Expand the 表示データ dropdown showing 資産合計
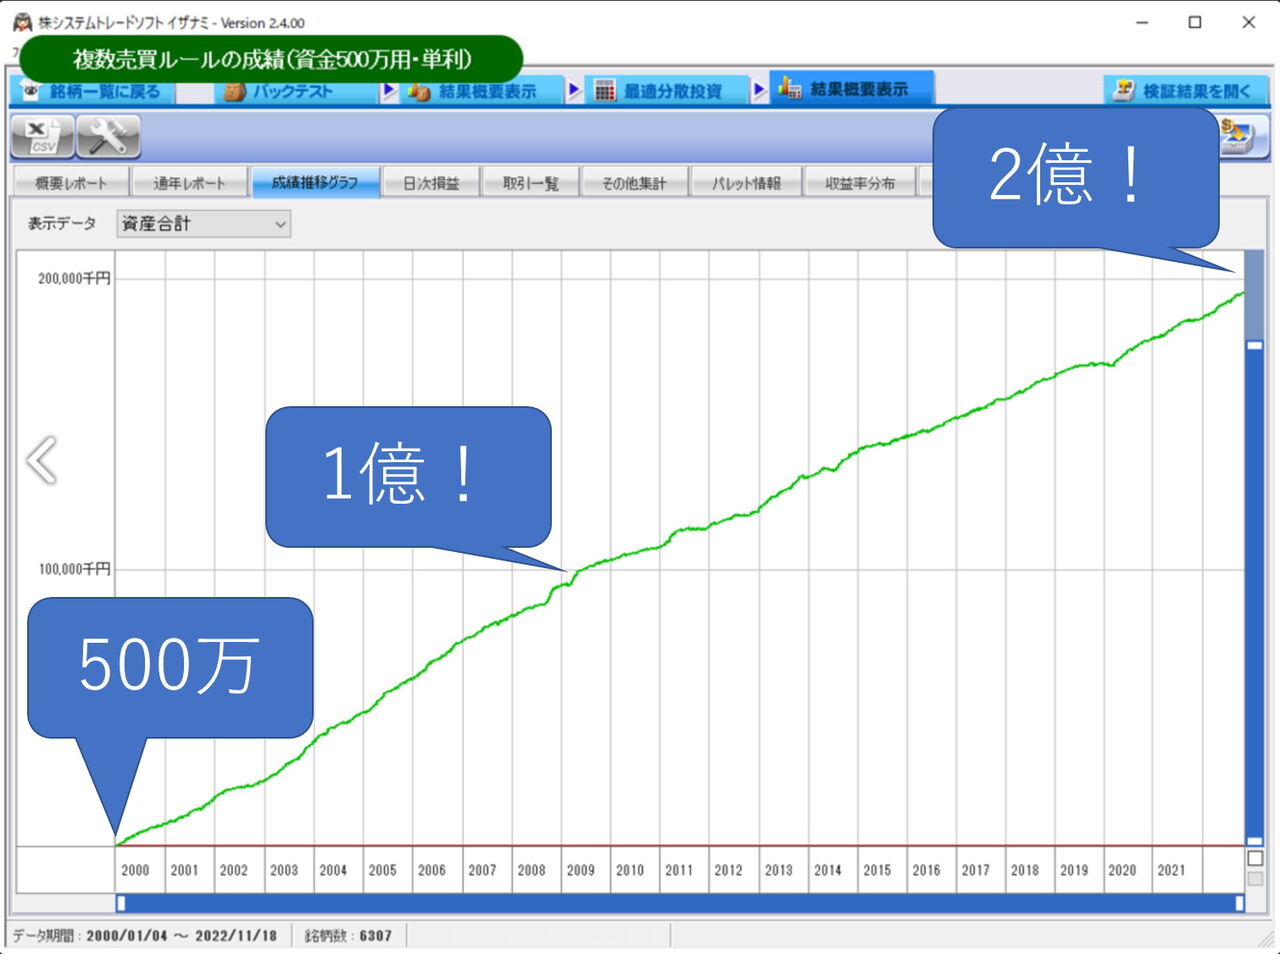Viewport: 1280px width, 954px height. (x=203, y=224)
